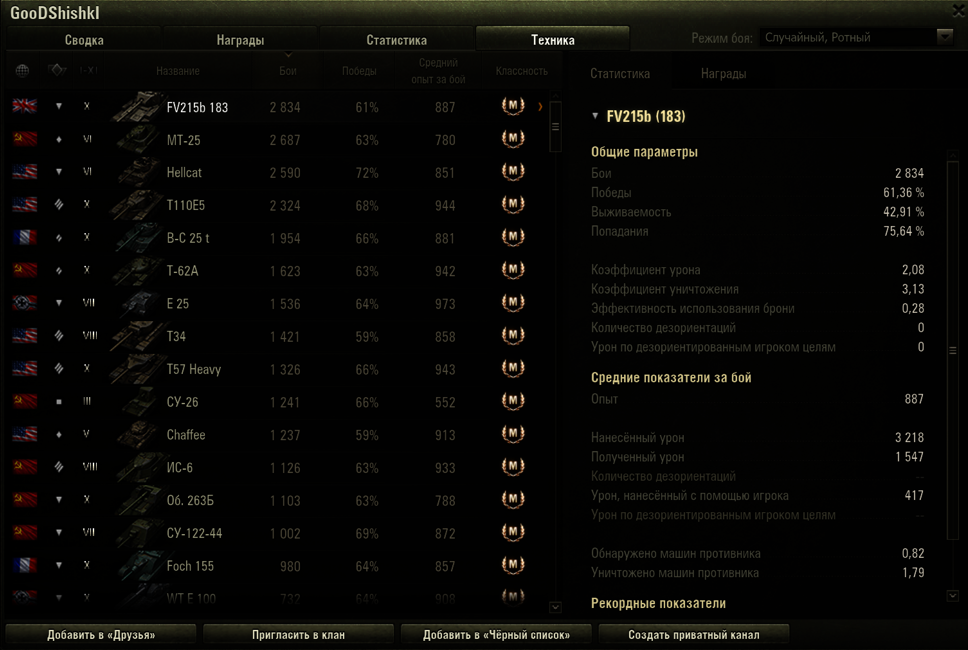This screenshot has width=968, height=650.
Task: Click the tank destroyer icon on Hellcat row
Action: 59,172
